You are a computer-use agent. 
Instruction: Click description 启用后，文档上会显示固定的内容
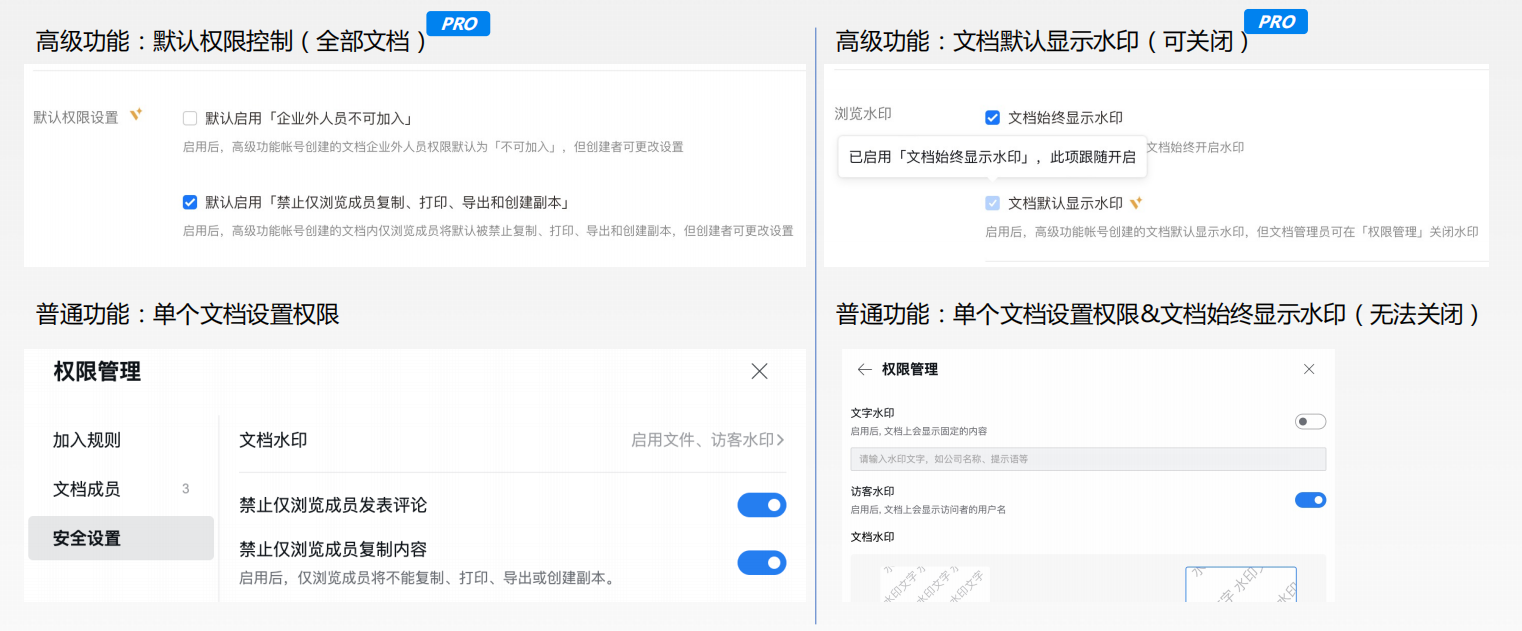pos(918,431)
